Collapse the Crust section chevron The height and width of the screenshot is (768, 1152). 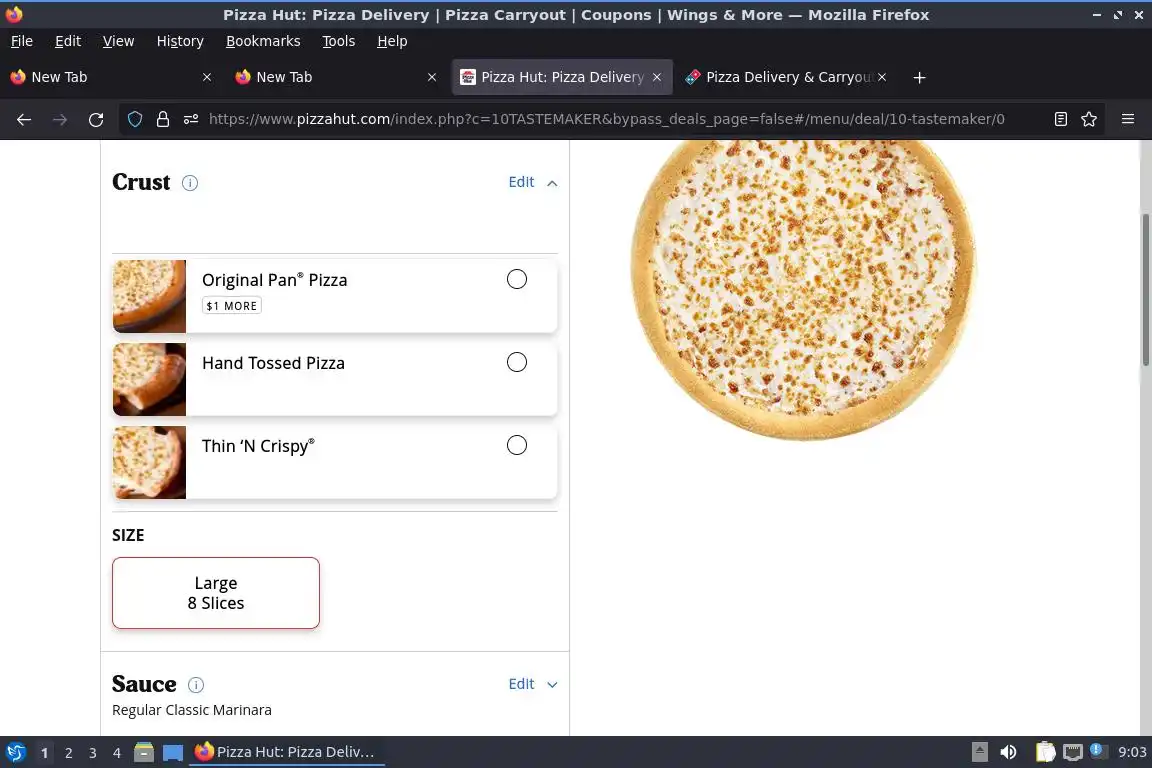(552, 183)
